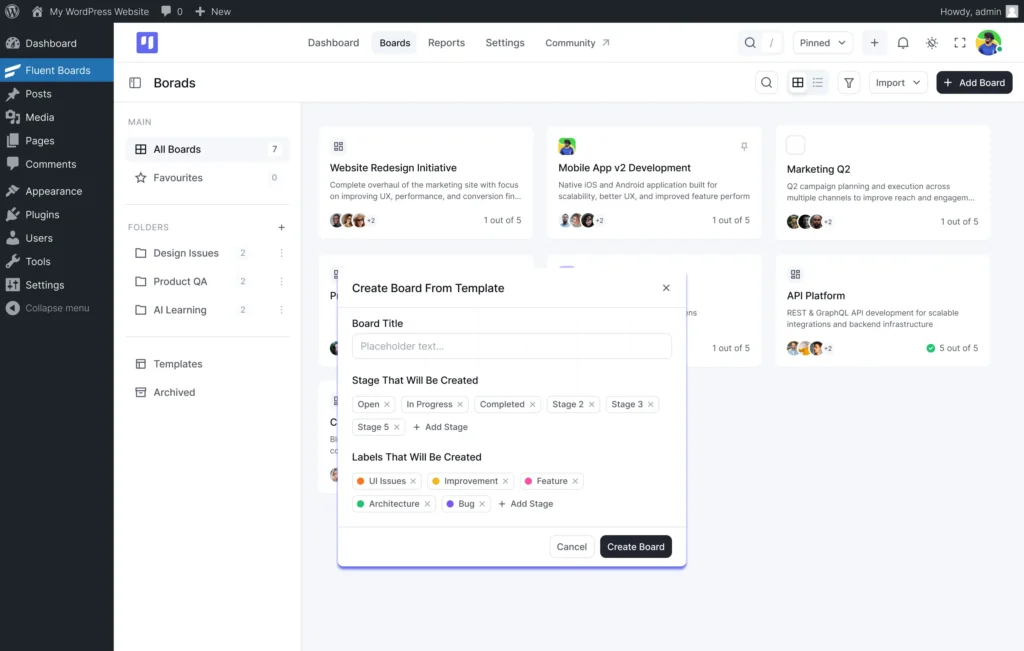Open the Community external link
The height and width of the screenshot is (651, 1024).
577,42
